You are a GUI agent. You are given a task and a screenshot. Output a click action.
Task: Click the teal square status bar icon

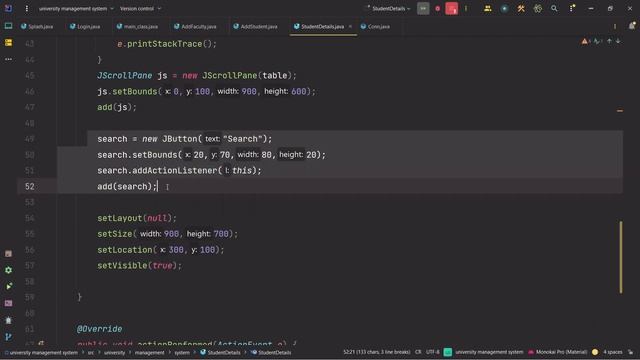[448, 352]
